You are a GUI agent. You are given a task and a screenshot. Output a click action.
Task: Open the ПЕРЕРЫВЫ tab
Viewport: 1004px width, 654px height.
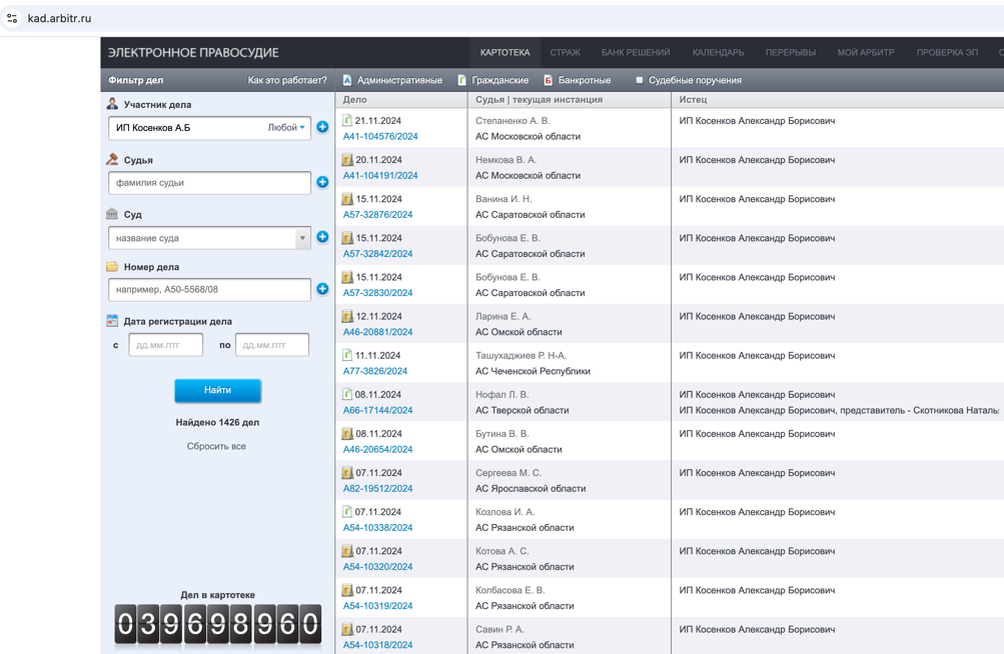[791, 53]
